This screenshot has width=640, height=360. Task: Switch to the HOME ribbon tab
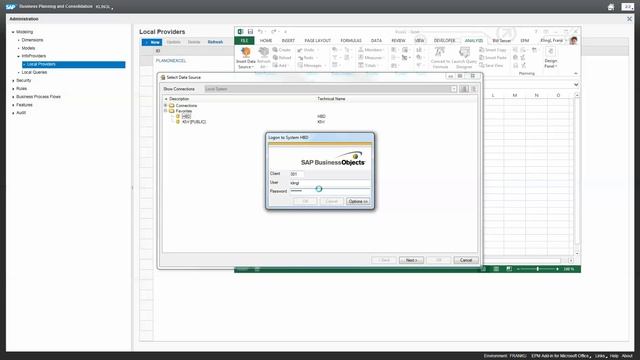(266, 41)
